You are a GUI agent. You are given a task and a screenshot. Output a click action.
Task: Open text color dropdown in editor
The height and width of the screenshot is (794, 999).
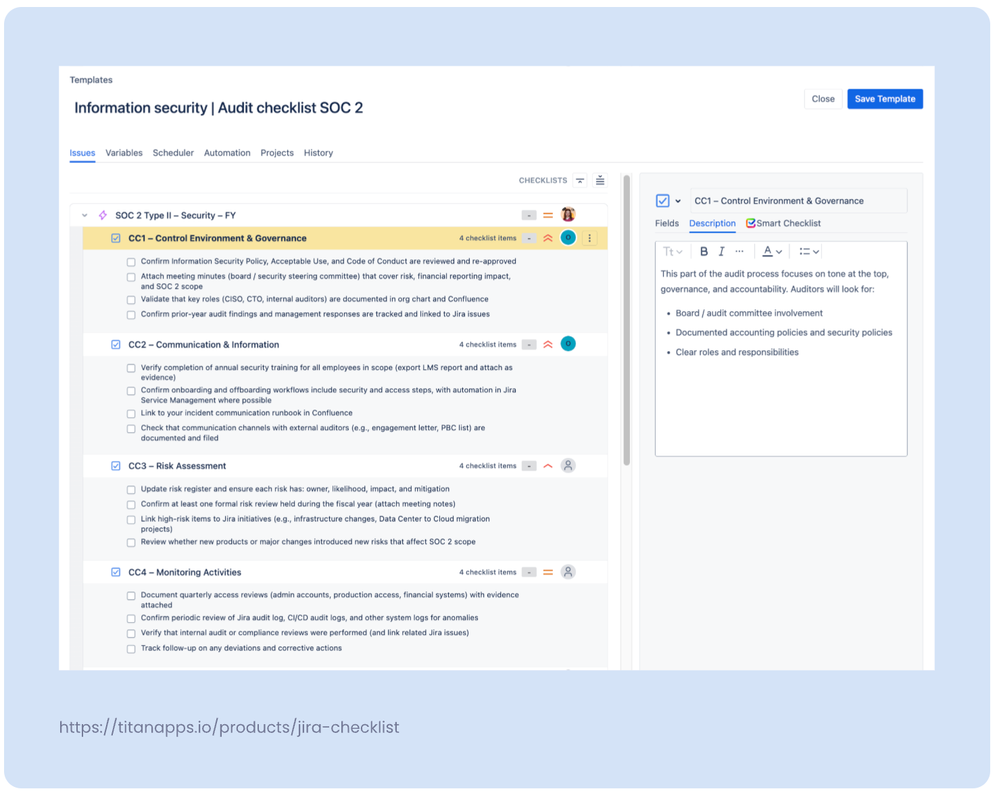tap(772, 252)
